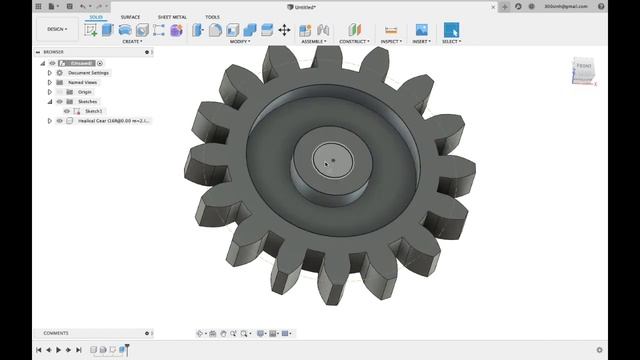Select the Move/Copy cross-arrows tool
The height and width of the screenshot is (360, 640).
click(284, 30)
